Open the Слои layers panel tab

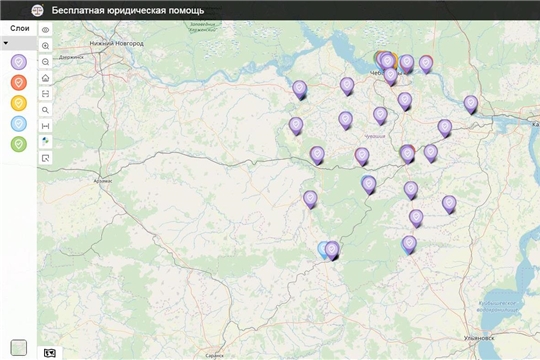pyautogui.click(x=19, y=28)
